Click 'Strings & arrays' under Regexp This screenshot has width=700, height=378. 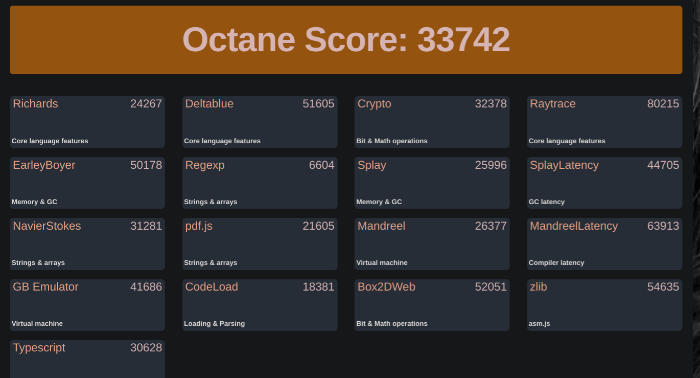tap(210, 202)
